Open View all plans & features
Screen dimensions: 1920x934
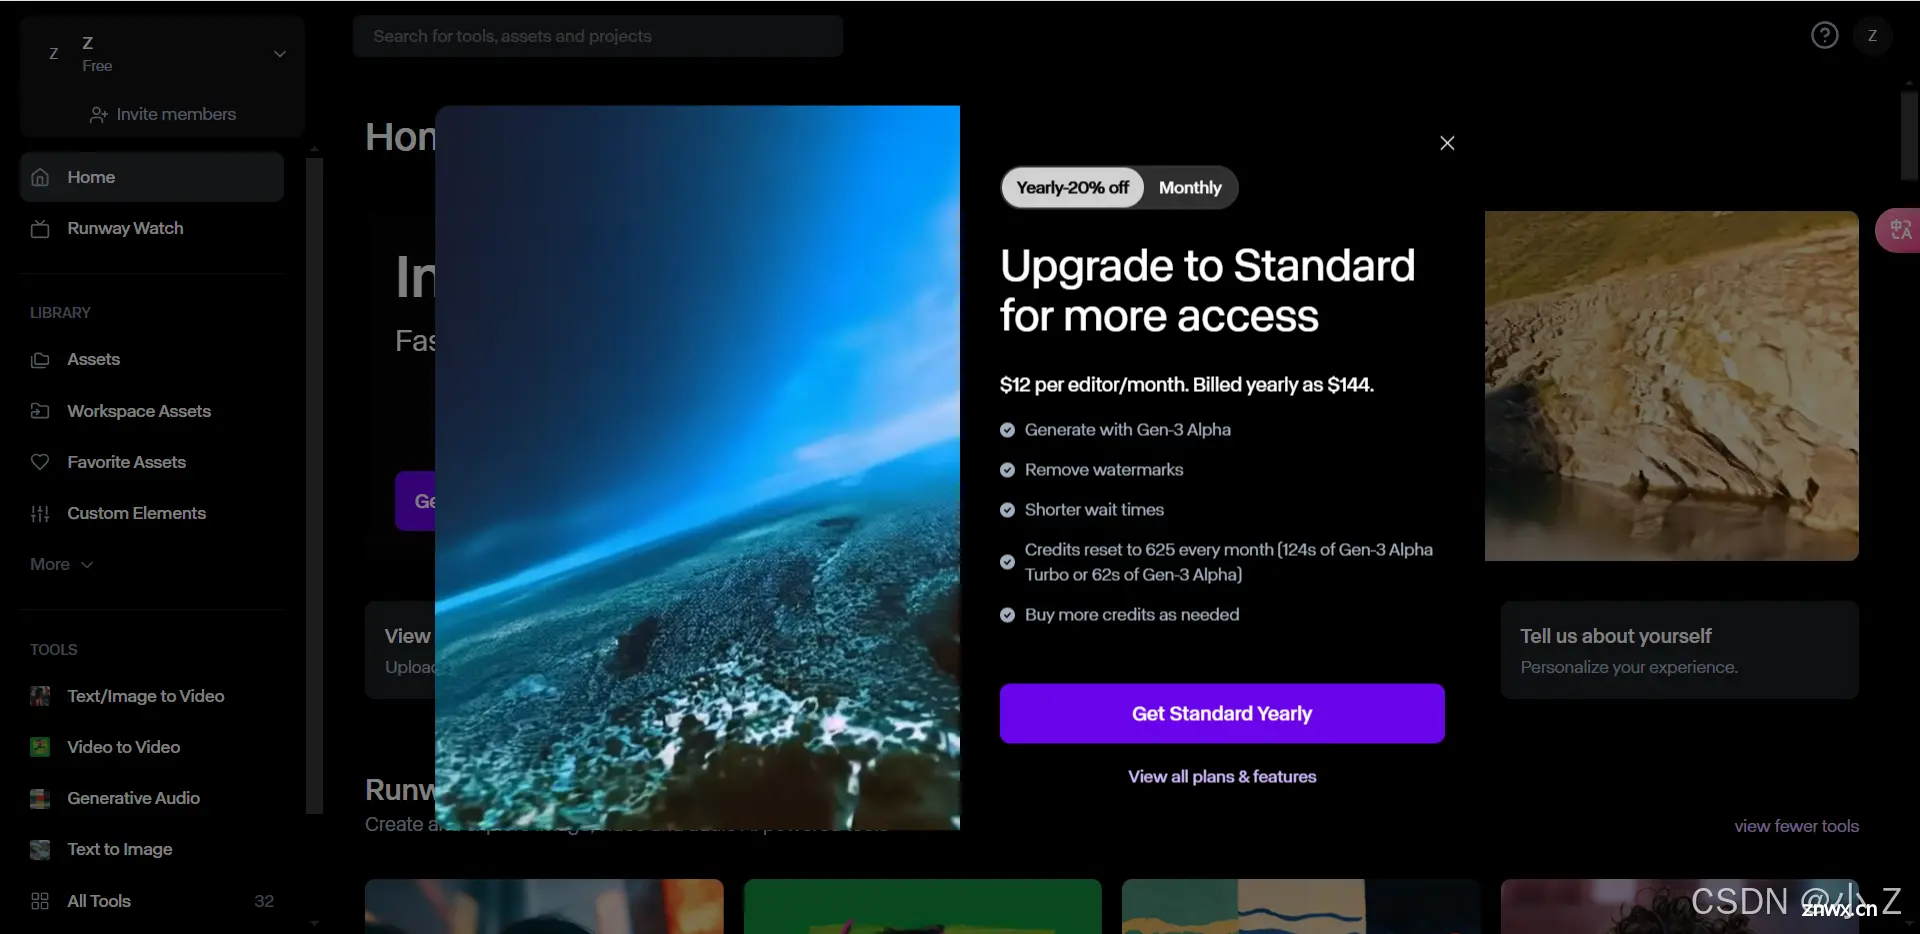[1222, 777]
